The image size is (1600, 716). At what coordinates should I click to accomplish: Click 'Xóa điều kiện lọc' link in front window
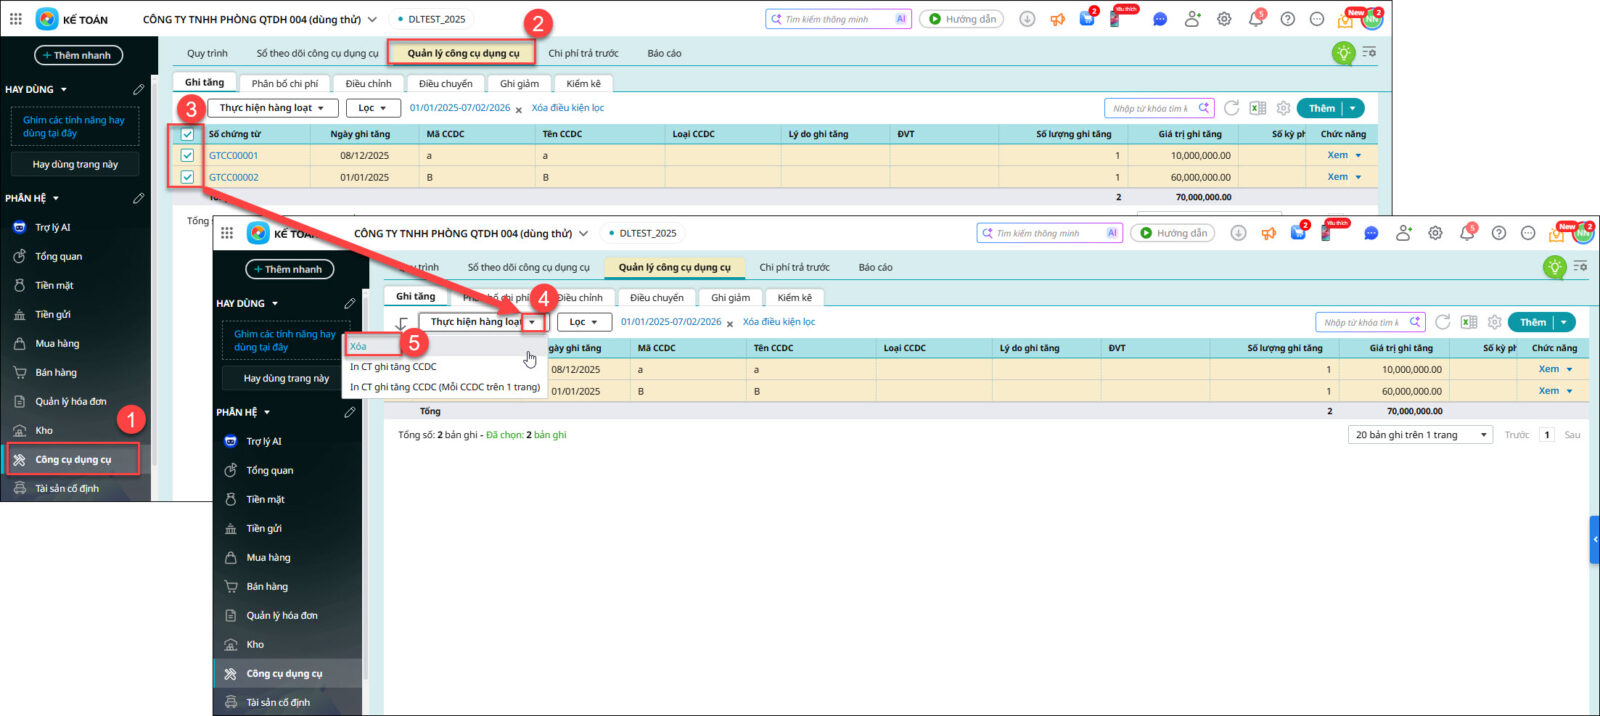click(778, 322)
